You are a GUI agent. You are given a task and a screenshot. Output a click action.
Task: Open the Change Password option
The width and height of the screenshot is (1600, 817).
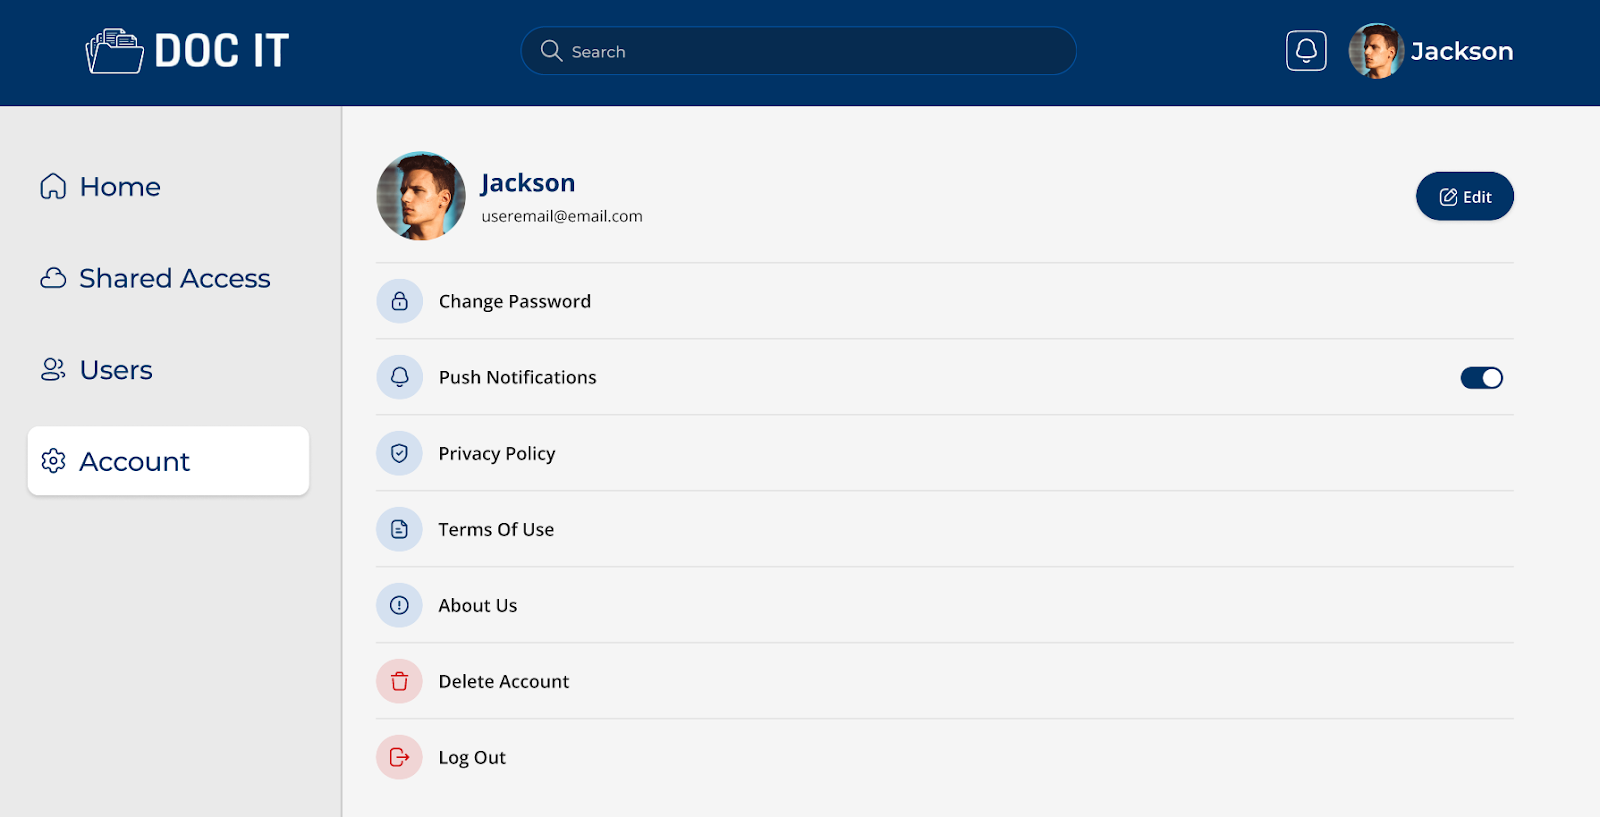(x=944, y=301)
